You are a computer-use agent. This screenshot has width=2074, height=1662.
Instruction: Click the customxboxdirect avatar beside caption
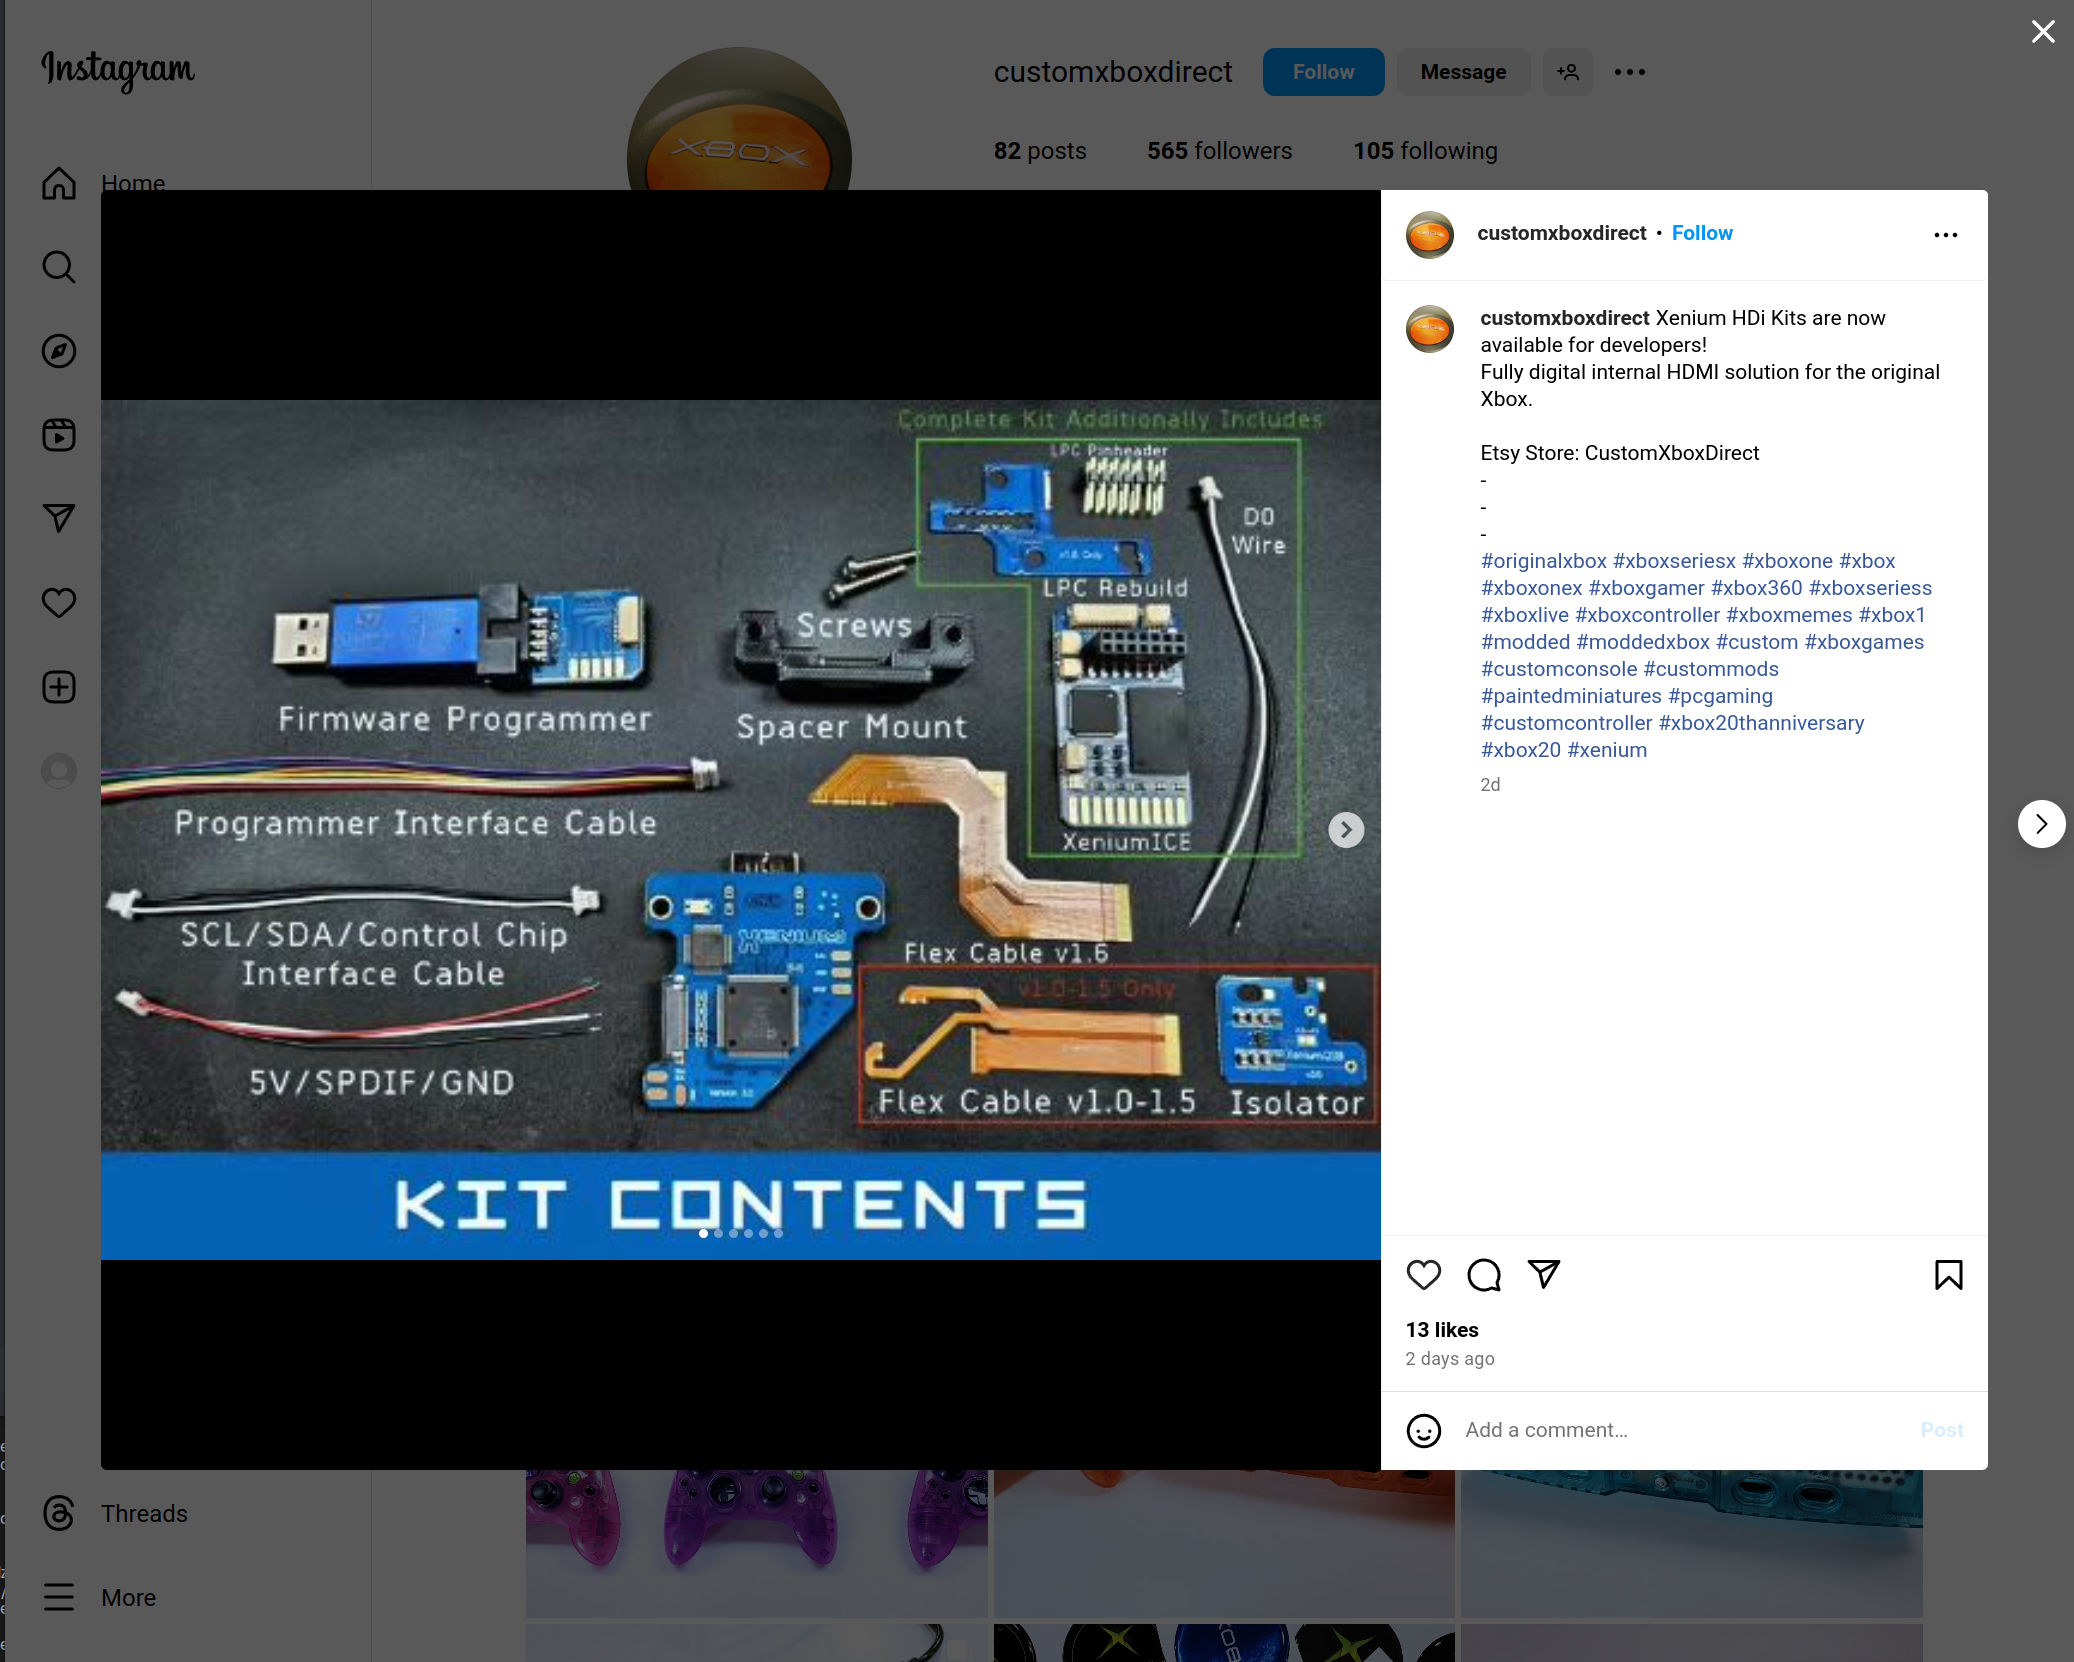pyautogui.click(x=1430, y=329)
